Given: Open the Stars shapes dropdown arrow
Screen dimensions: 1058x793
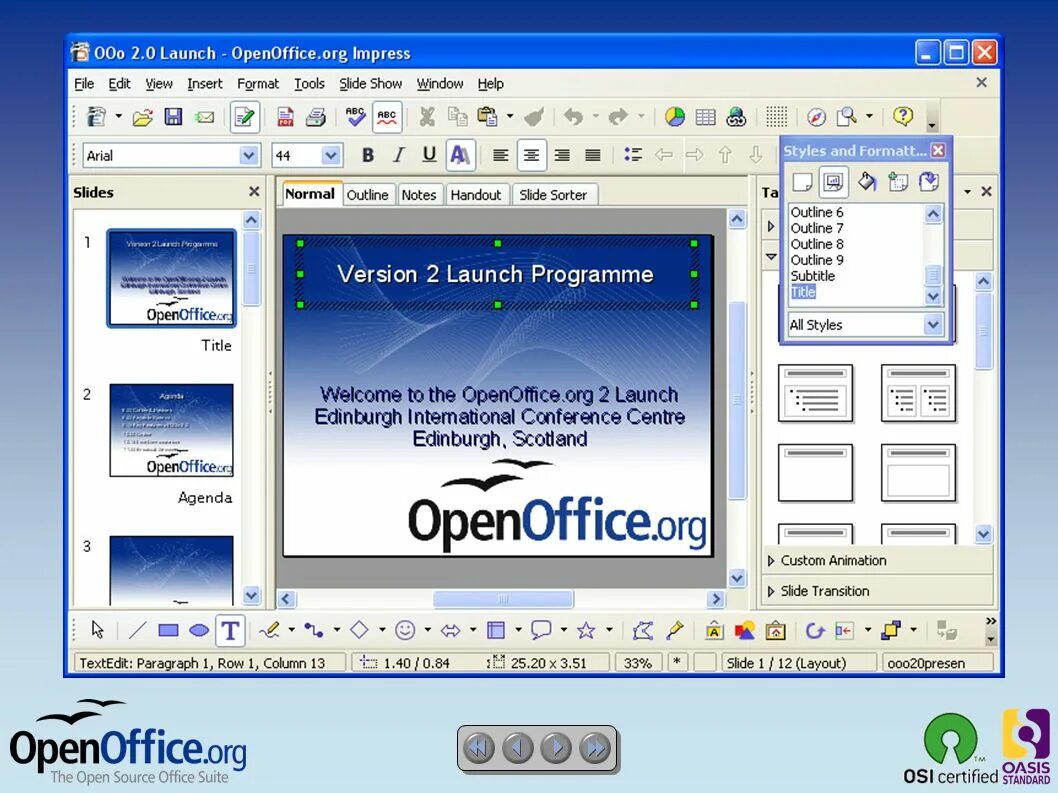Looking at the screenshot, I should 609,630.
